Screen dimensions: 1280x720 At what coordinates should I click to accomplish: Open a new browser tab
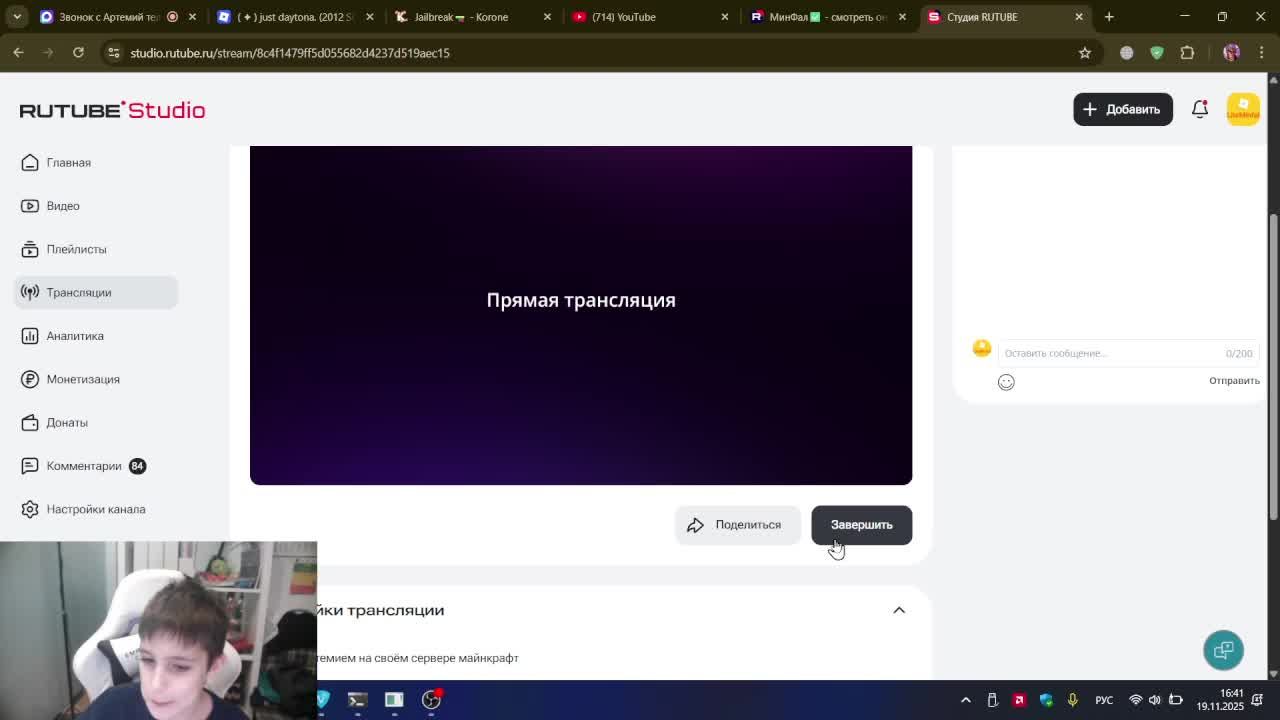(x=1109, y=17)
